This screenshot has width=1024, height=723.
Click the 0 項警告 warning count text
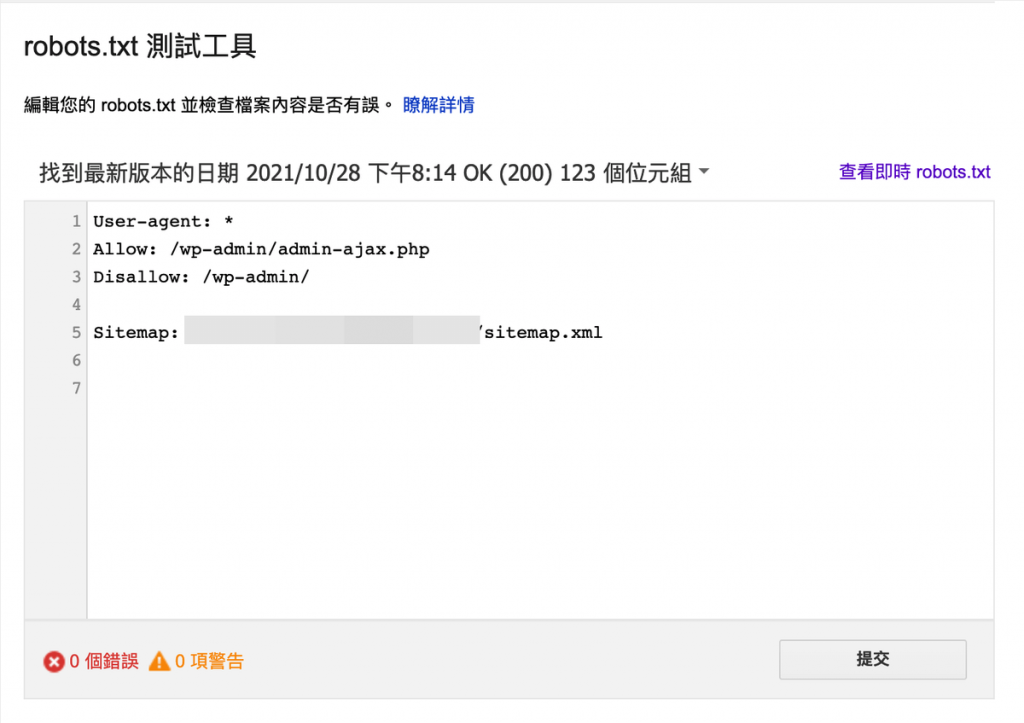coord(209,661)
